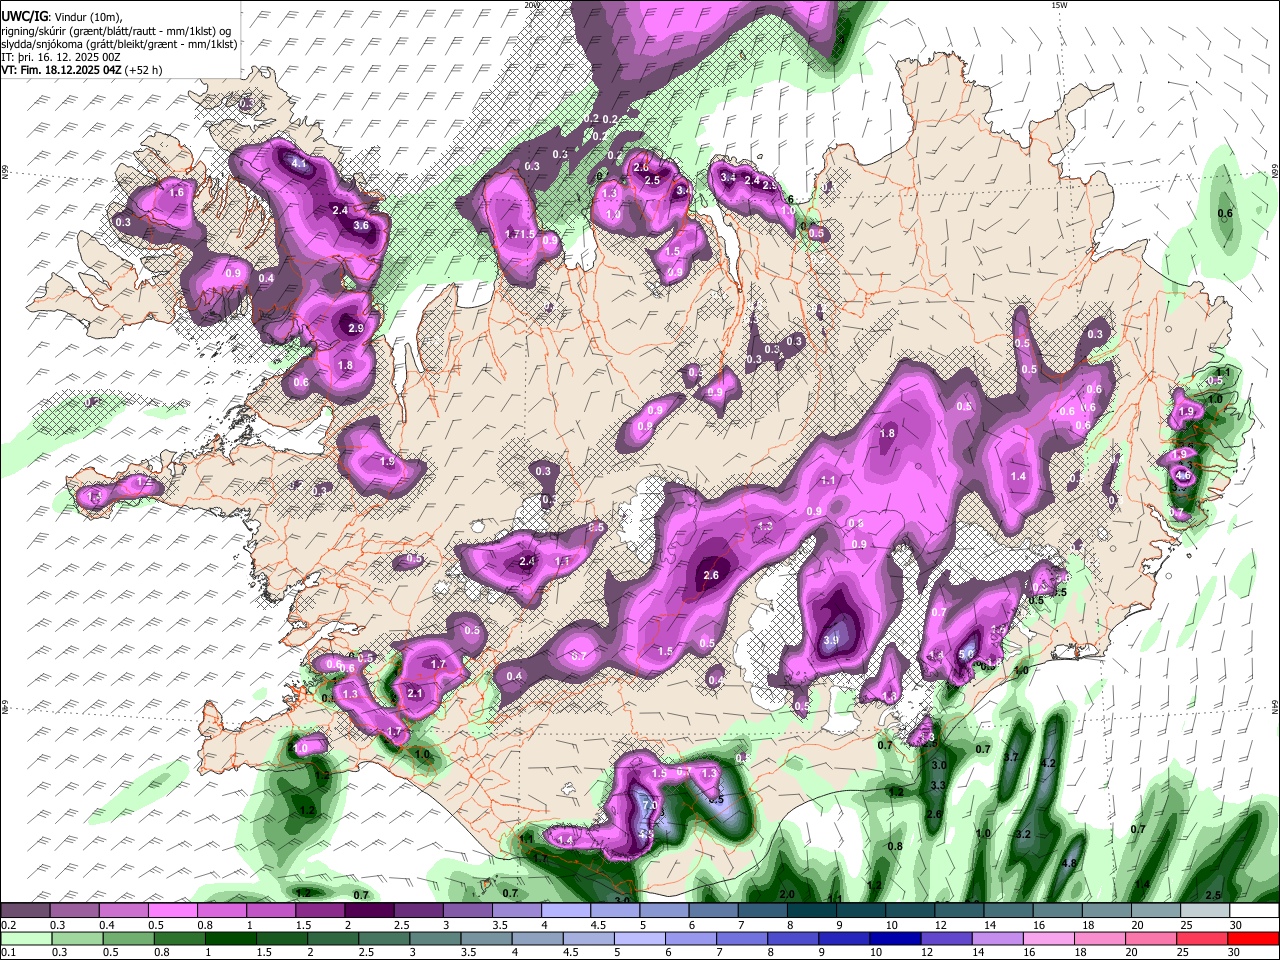Screen dimensions: 1280x960
Task: Pick the darkest purple swatch labeled 2
Action: pyautogui.click(x=369, y=911)
